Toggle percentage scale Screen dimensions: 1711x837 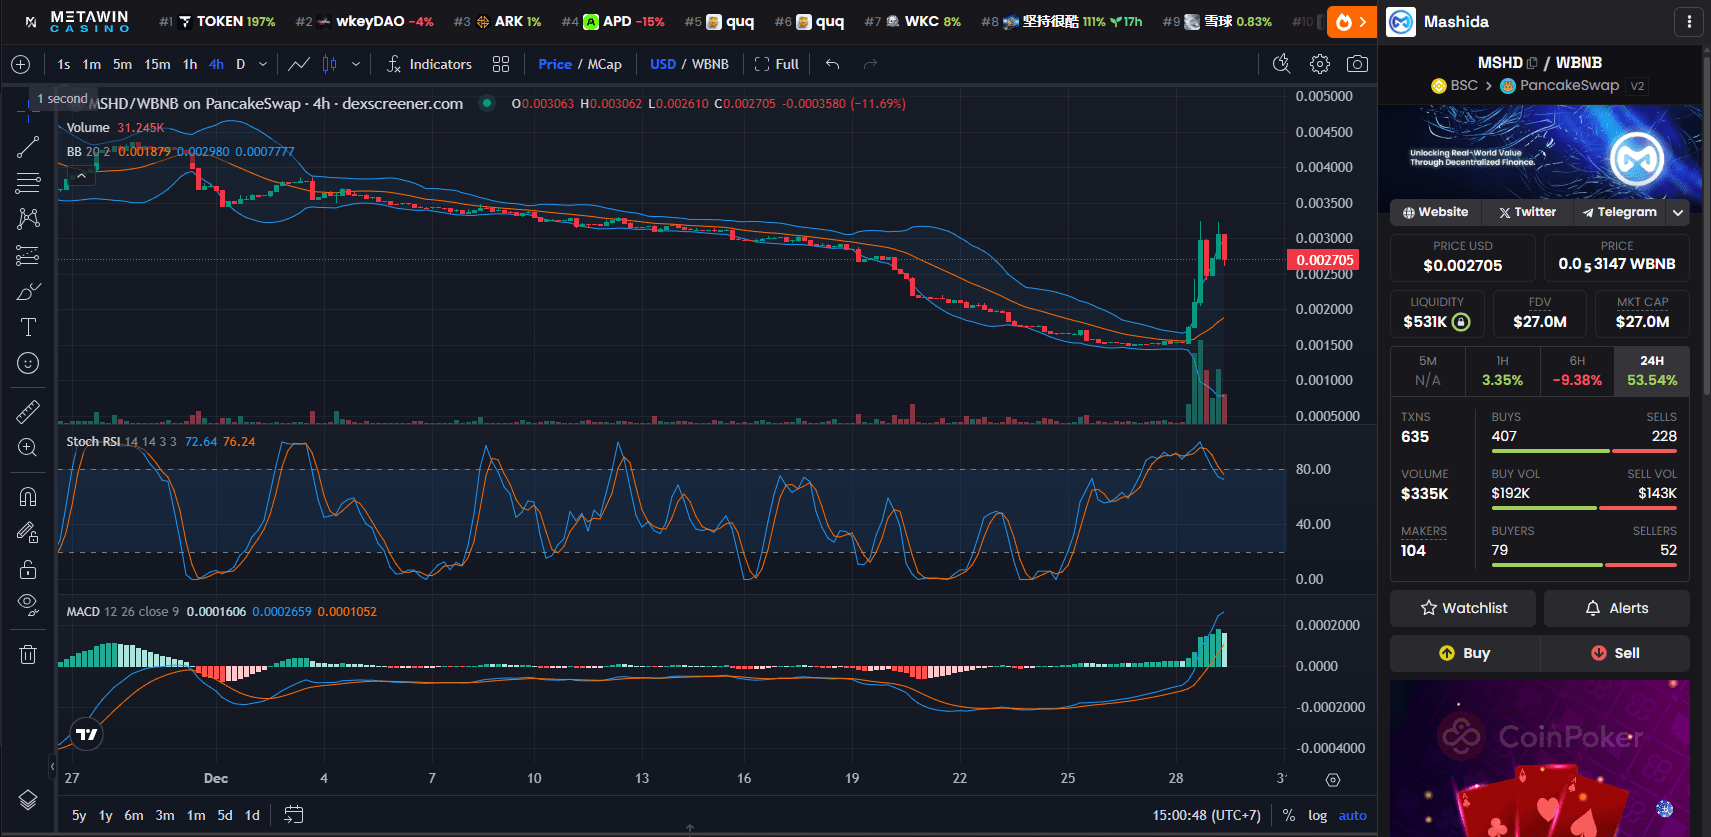click(x=1289, y=815)
